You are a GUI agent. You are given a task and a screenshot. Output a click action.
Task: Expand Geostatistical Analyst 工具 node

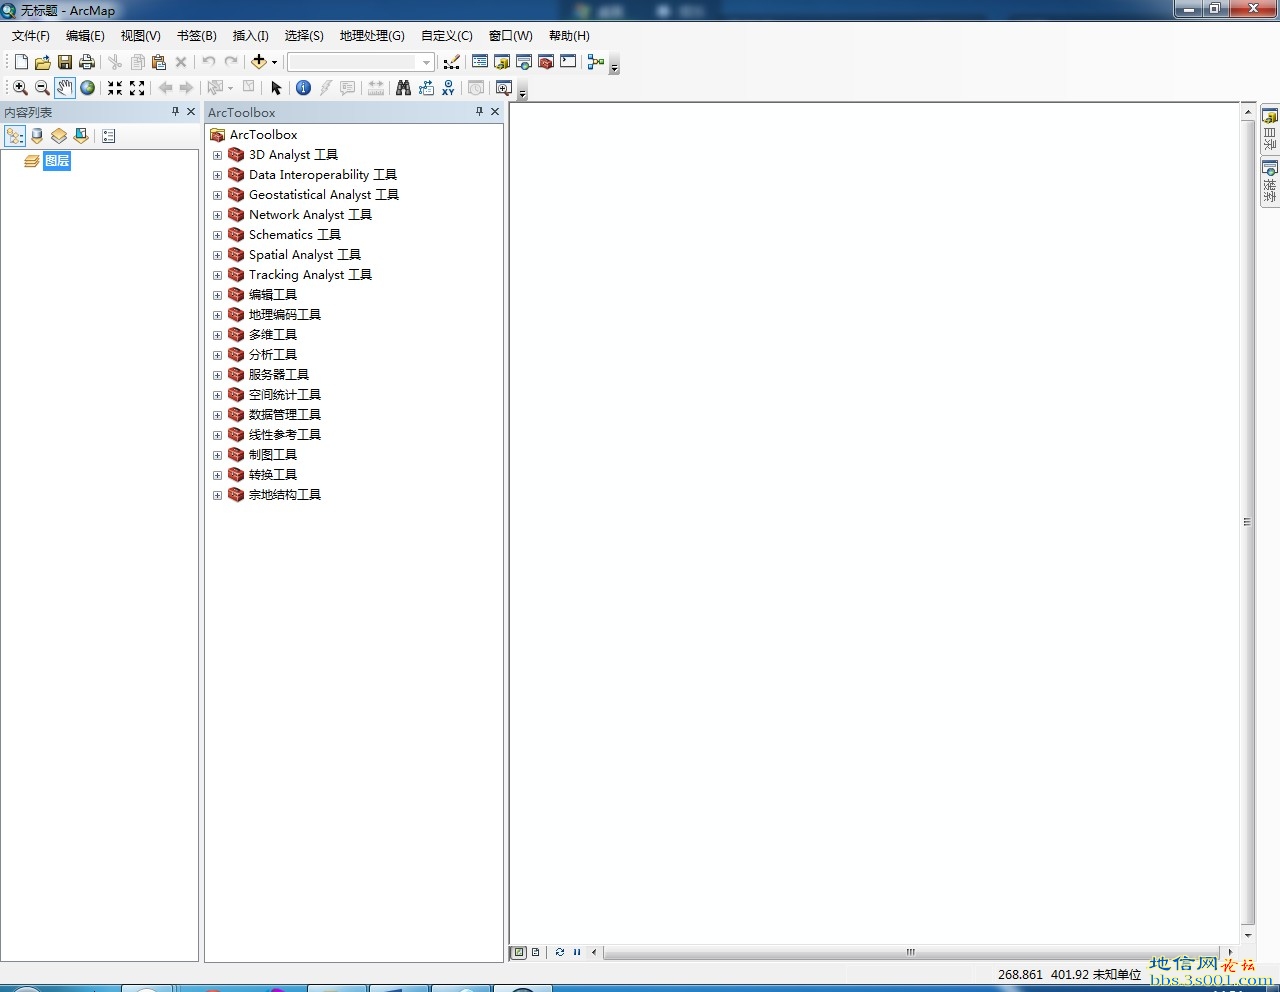coord(217,195)
